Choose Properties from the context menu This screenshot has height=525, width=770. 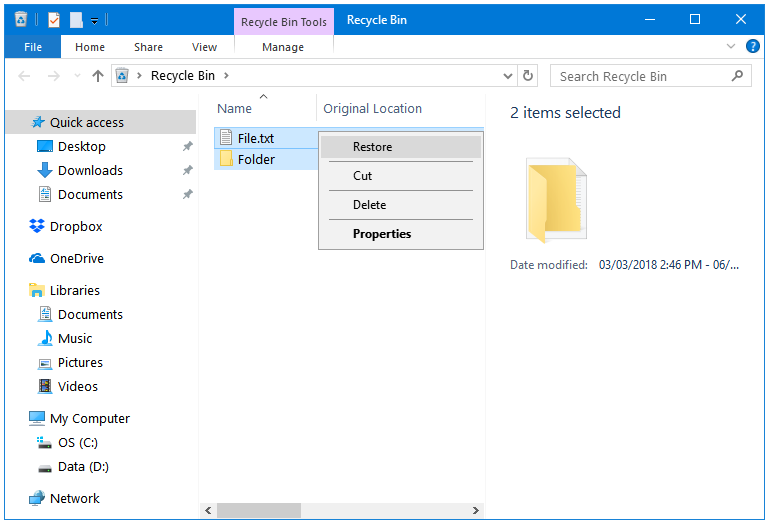tap(401, 234)
